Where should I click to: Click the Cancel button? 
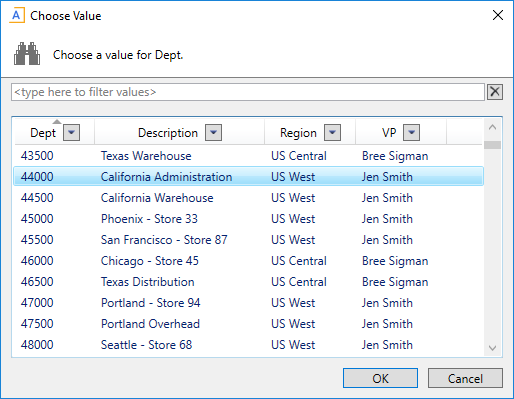[465, 378]
